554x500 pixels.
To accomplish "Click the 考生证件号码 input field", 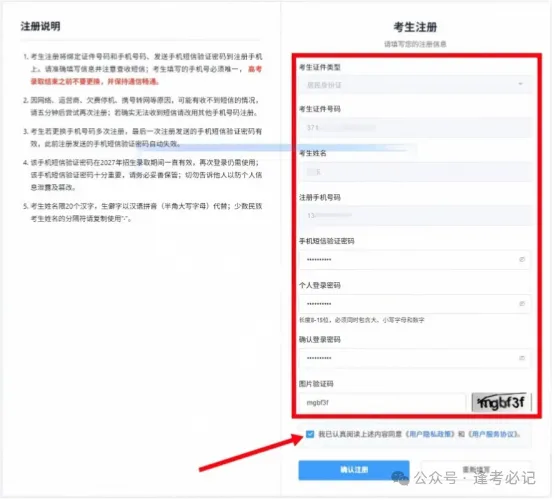I will click(x=416, y=128).
